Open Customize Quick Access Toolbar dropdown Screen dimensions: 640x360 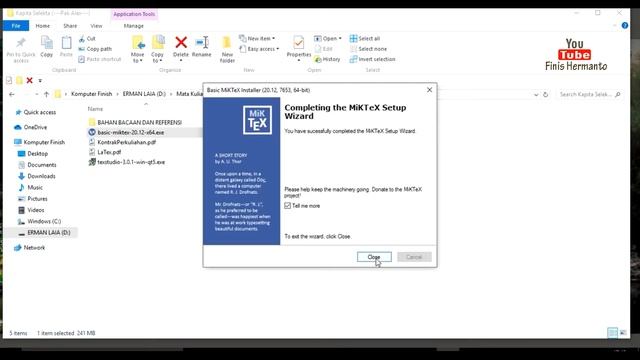click(x=40, y=80)
